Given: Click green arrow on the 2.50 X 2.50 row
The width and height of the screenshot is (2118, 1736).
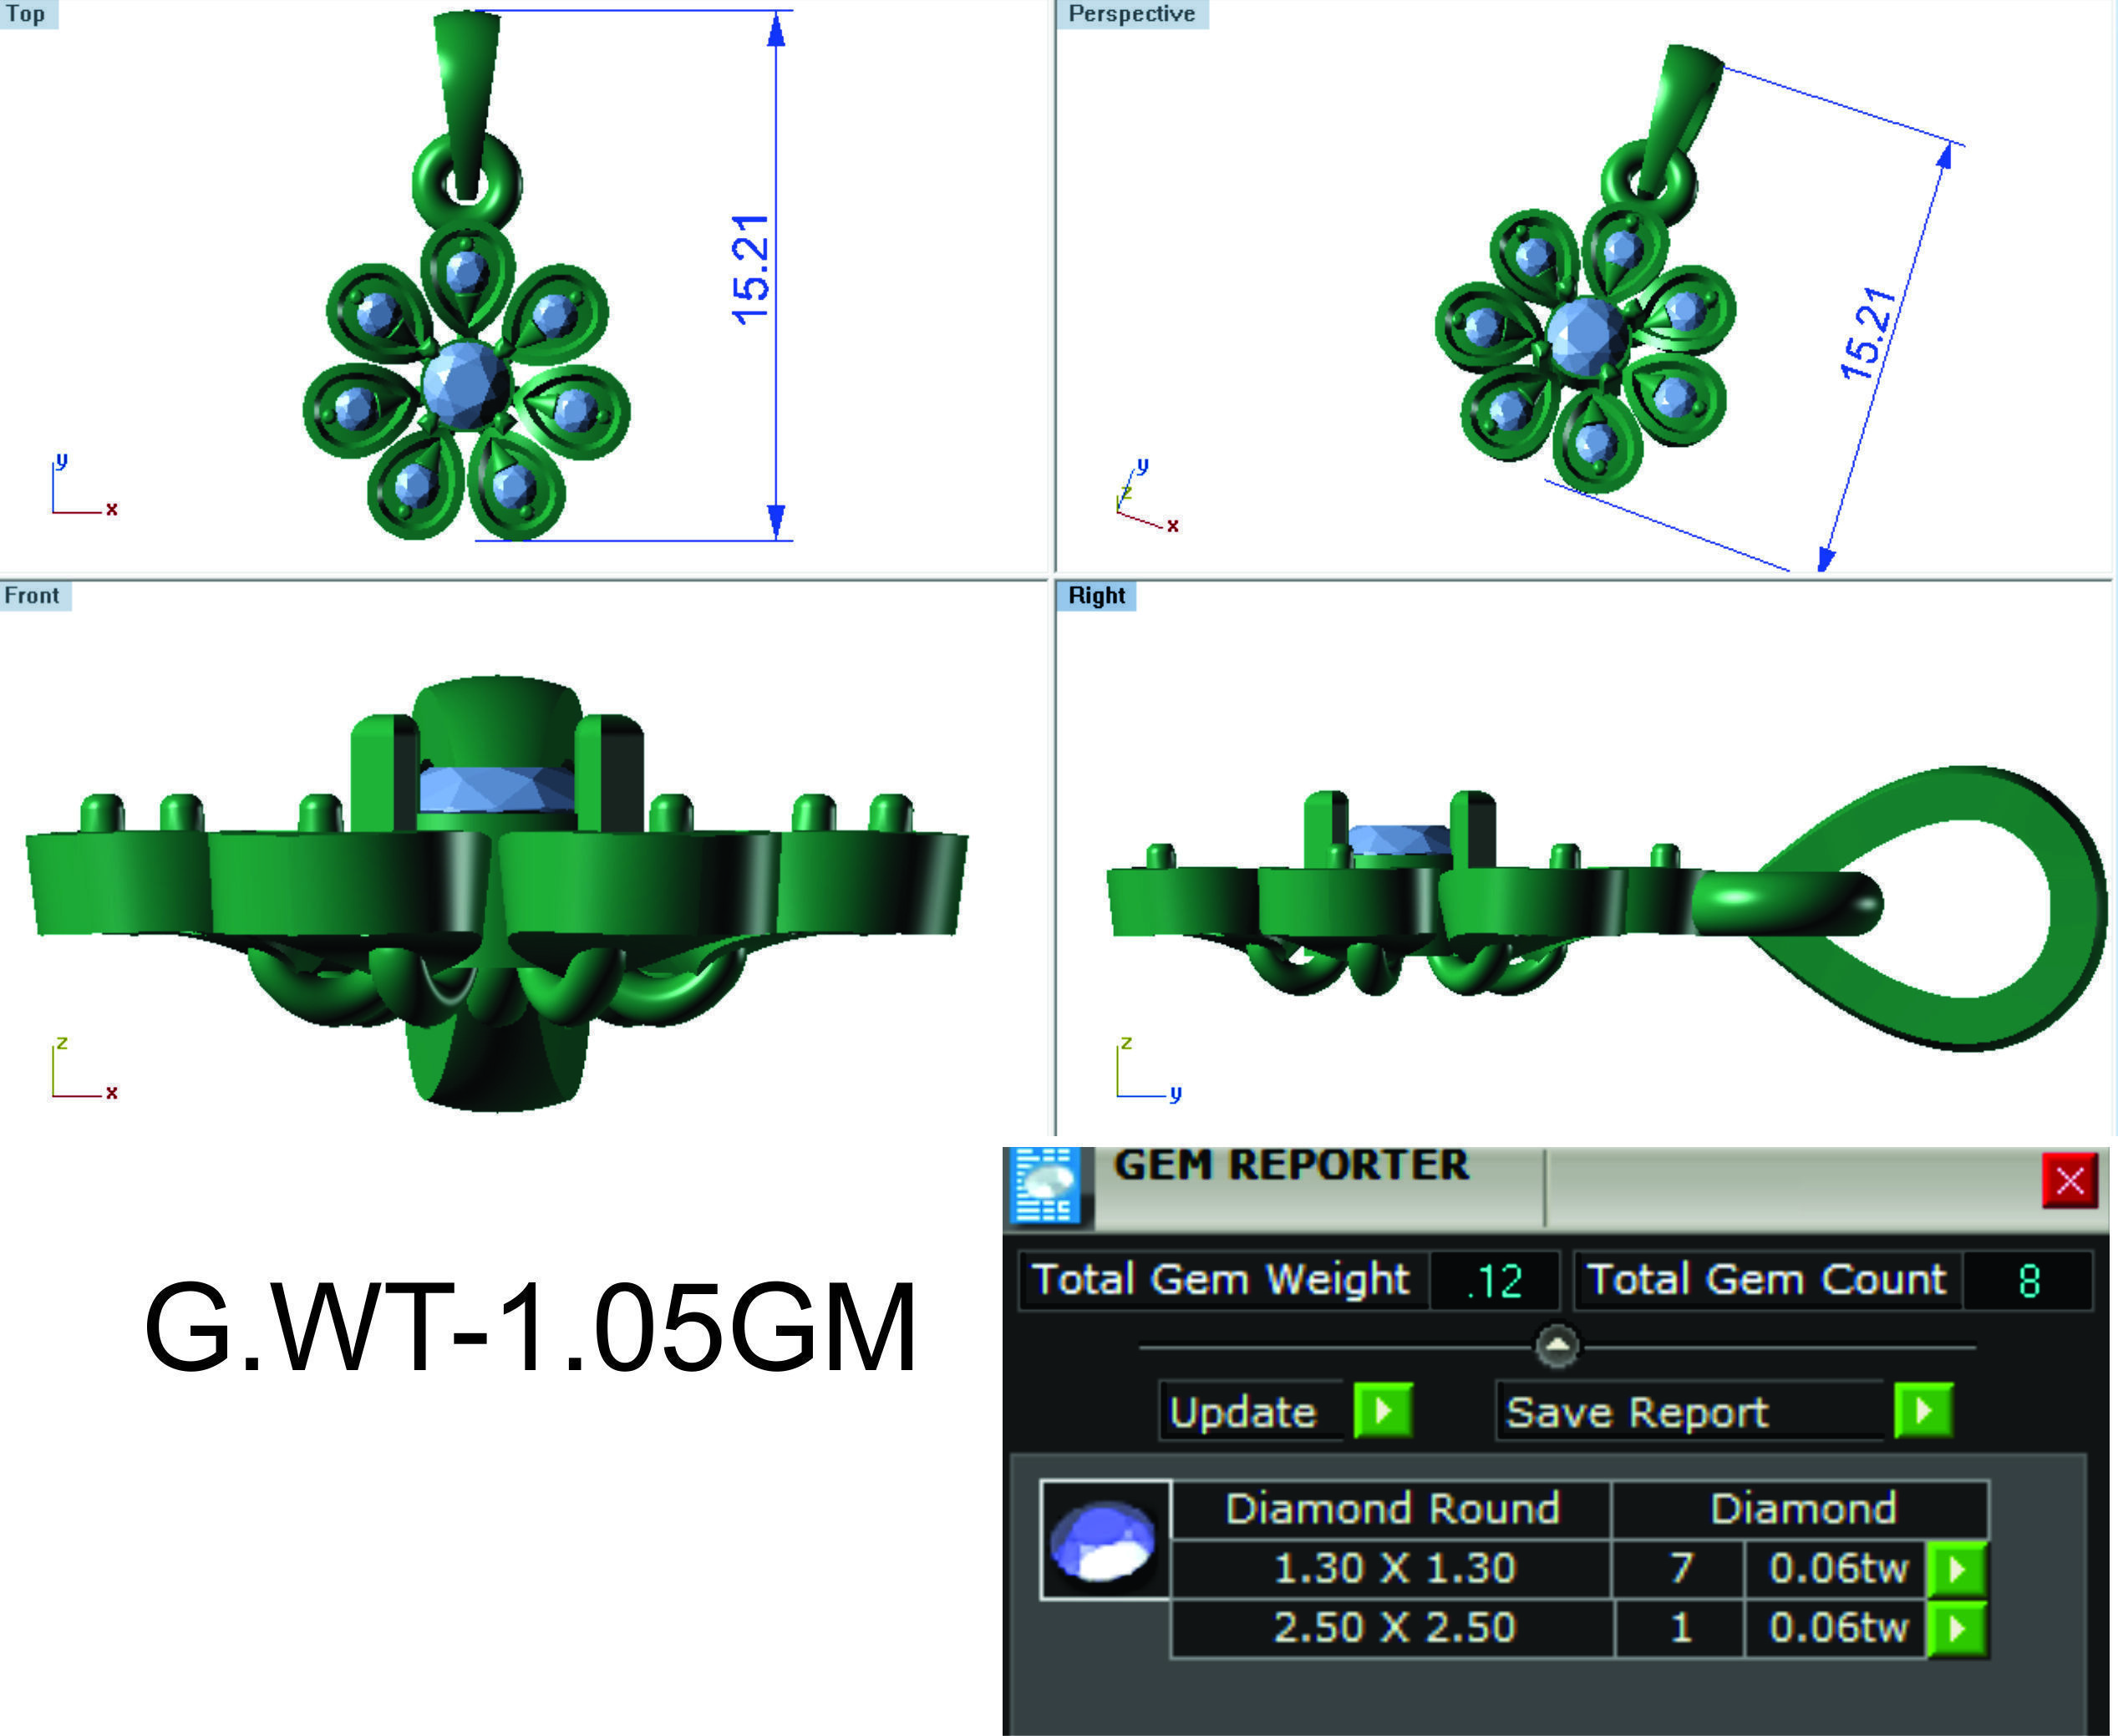Looking at the screenshot, I should tap(1956, 1629).
